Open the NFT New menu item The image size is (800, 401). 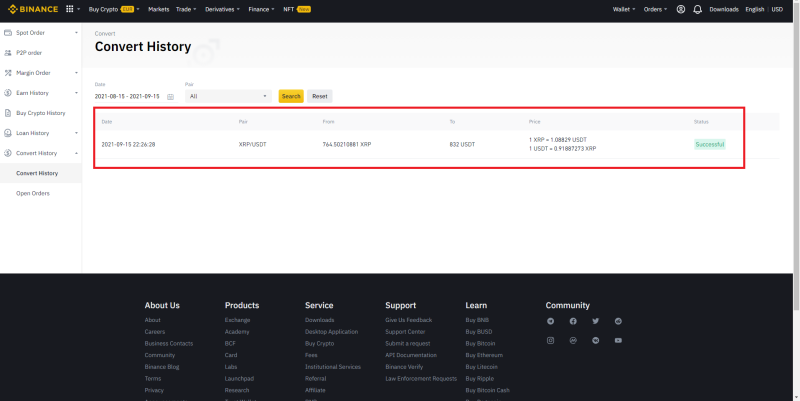pos(297,9)
